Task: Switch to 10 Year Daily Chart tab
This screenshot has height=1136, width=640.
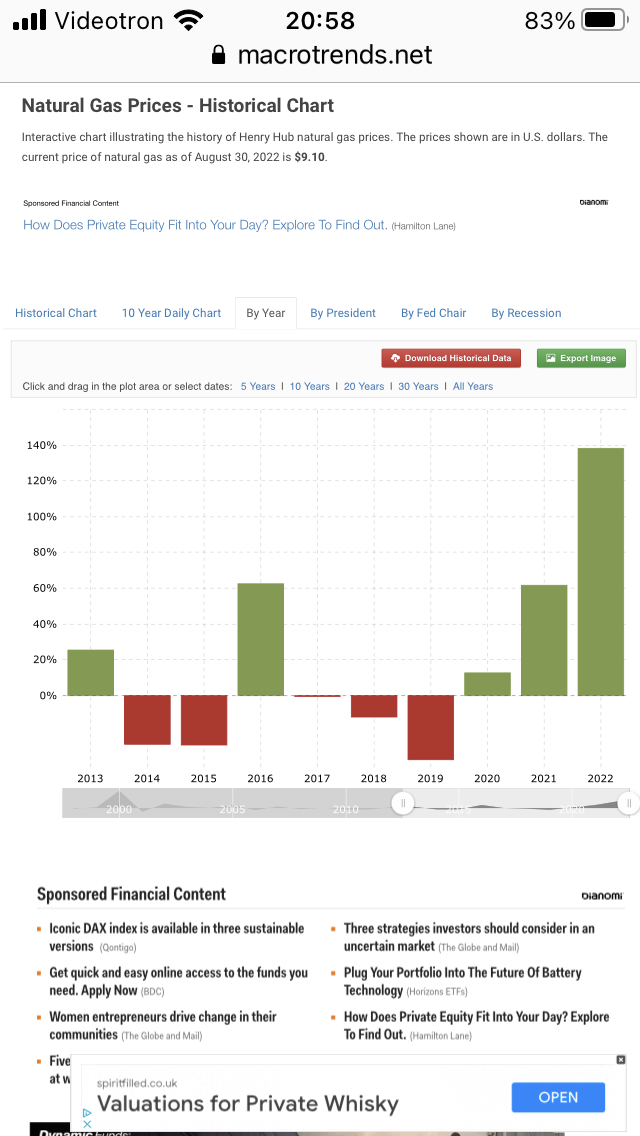Action: coord(171,313)
